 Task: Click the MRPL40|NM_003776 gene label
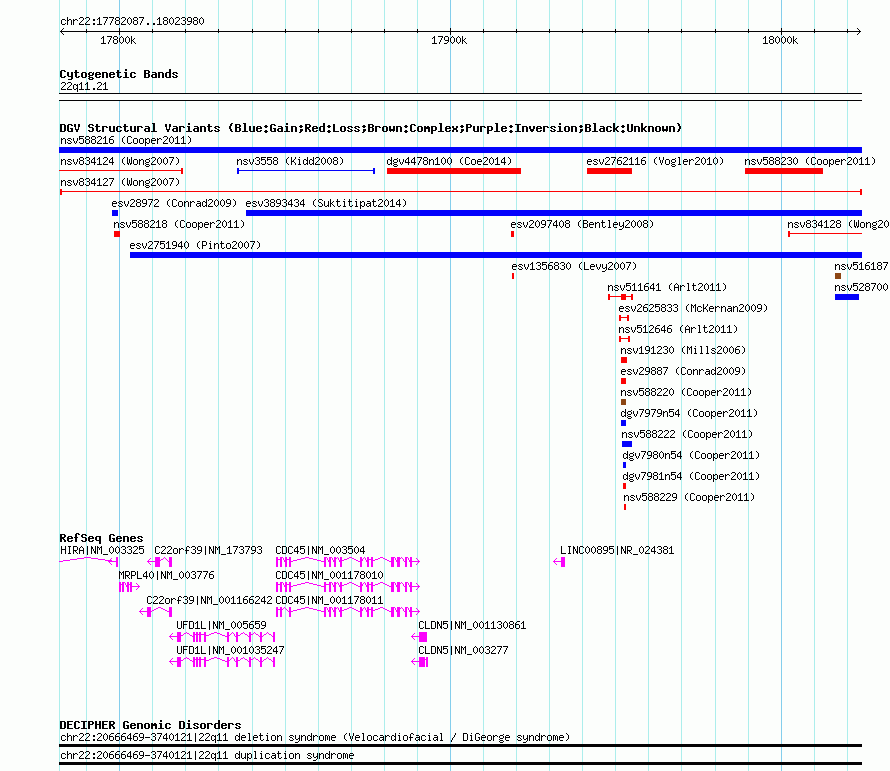click(x=166, y=575)
